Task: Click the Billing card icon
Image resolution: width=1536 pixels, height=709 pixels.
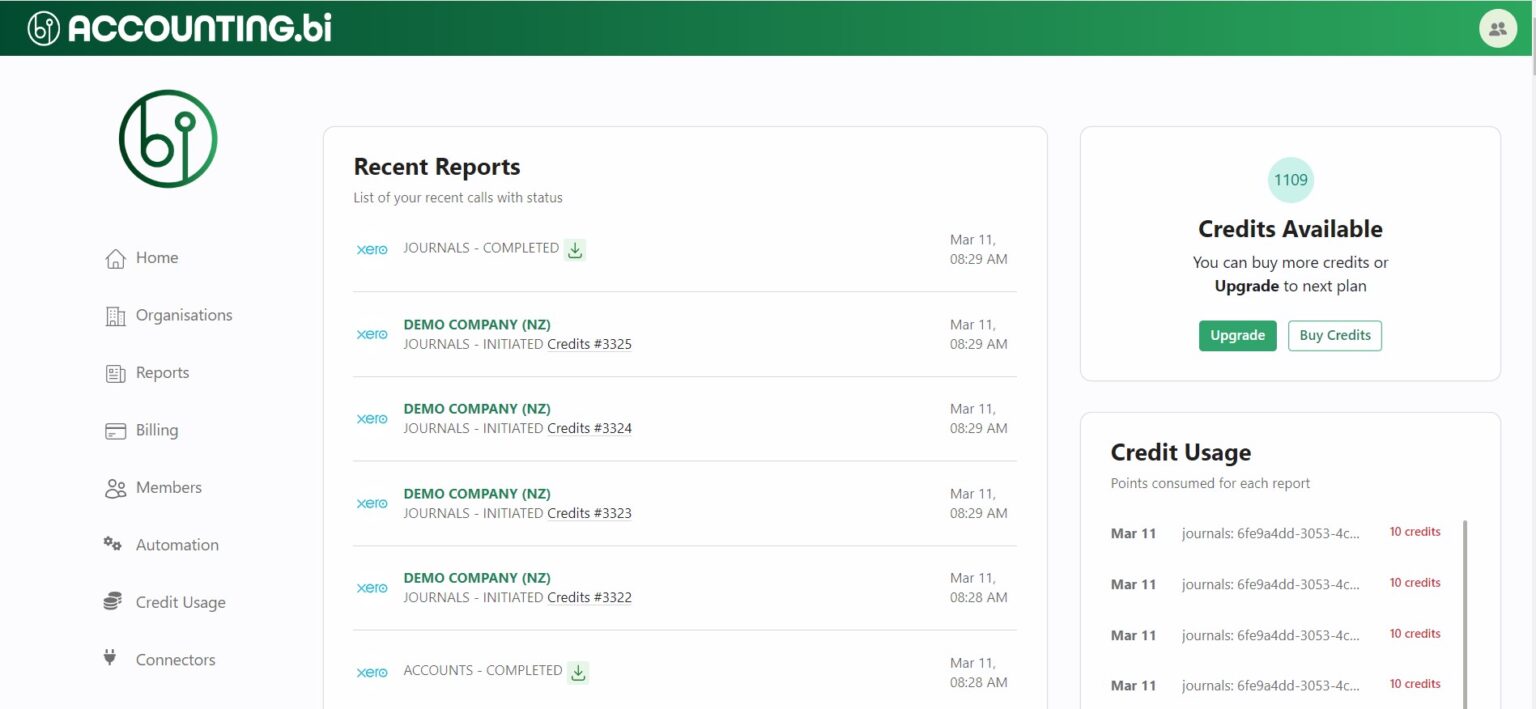Action: (115, 430)
